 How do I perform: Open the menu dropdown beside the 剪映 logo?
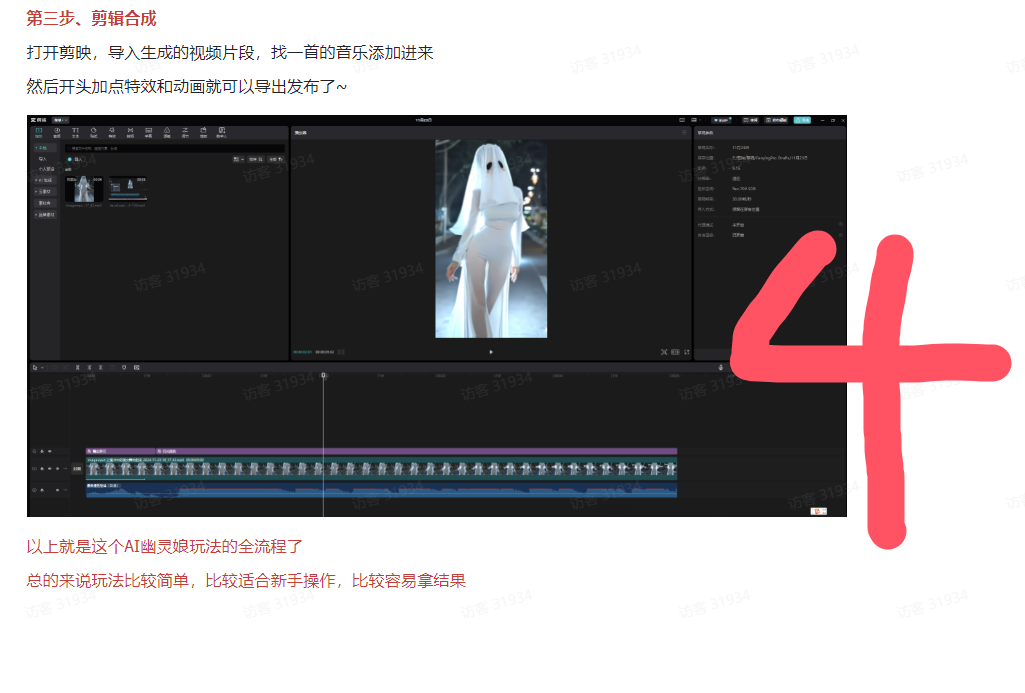point(60,120)
